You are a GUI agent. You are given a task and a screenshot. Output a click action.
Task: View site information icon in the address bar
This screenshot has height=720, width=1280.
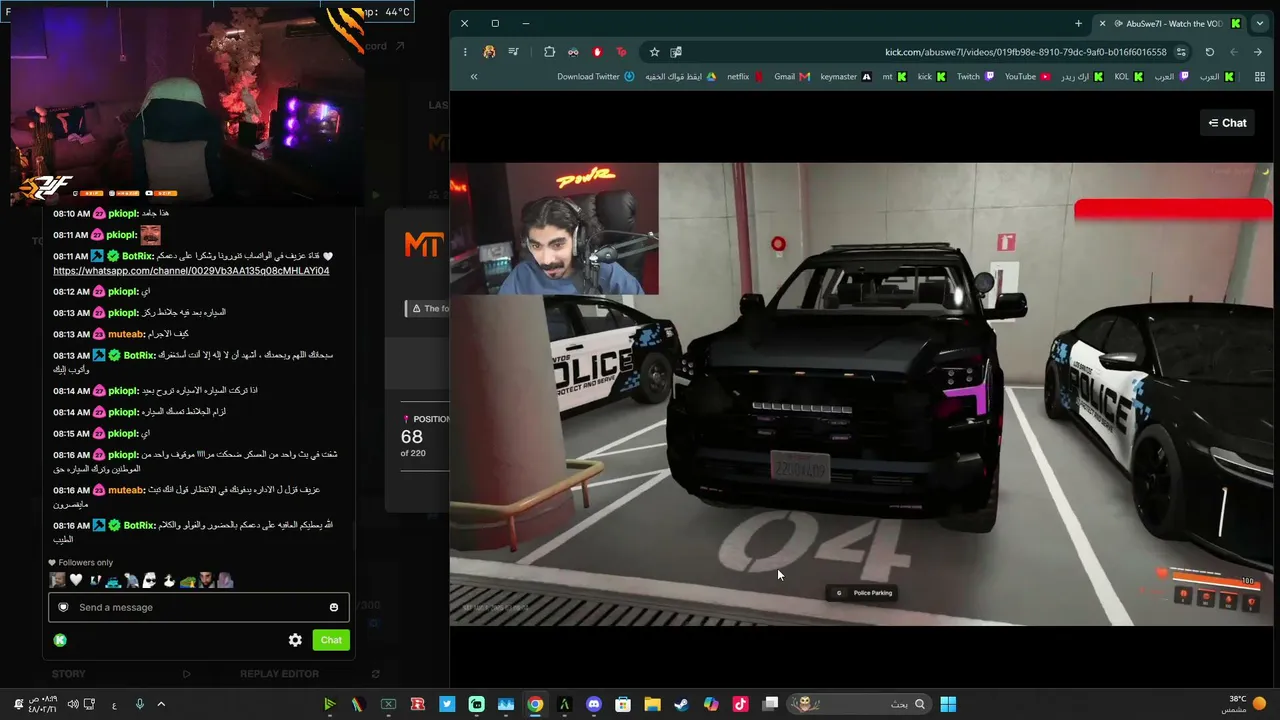click(x=1181, y=52)
